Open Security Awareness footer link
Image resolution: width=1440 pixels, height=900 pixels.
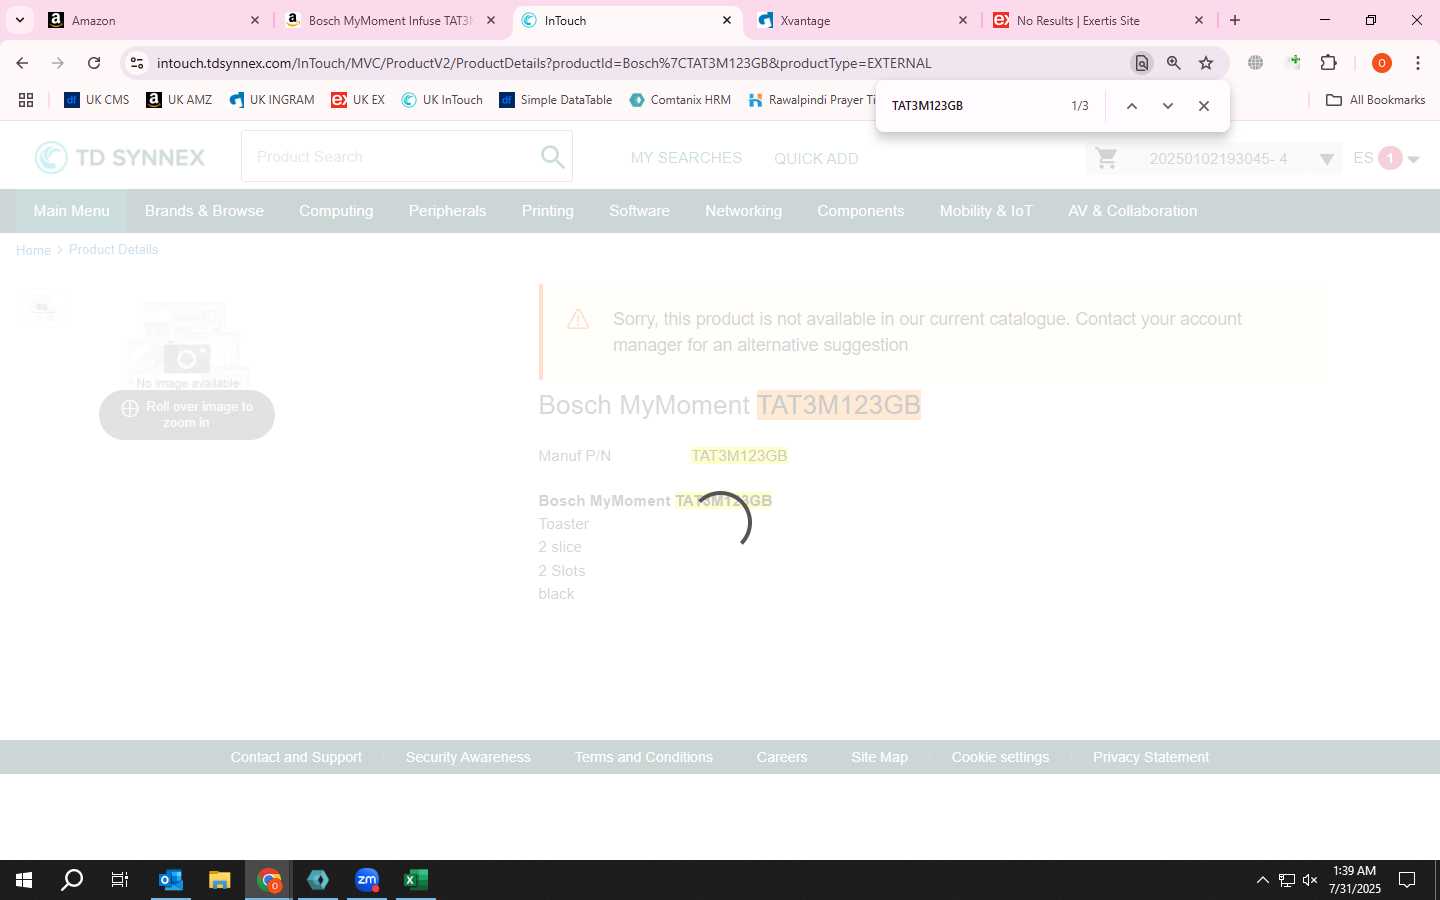468,757
